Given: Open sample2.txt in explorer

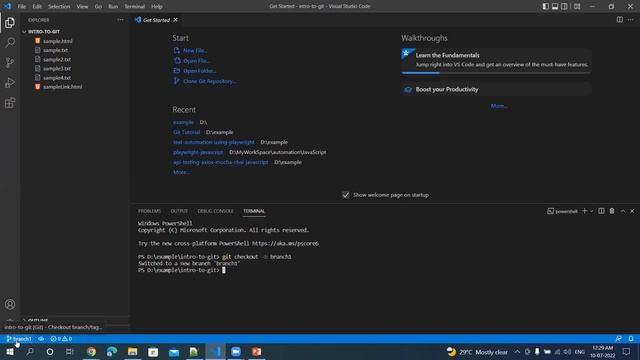Looking at the screenshot, I should tap(57, 59).
